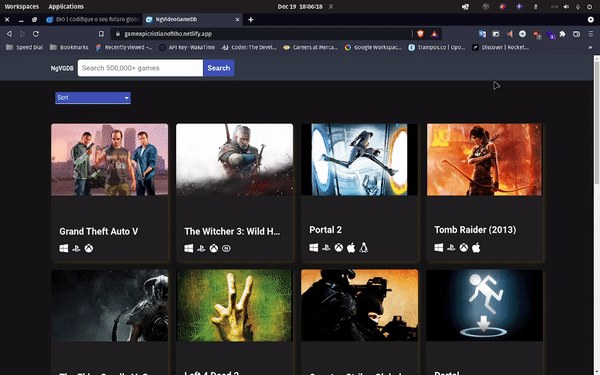
Task: Click the Portal 2 game title
Action: point(326,230)
